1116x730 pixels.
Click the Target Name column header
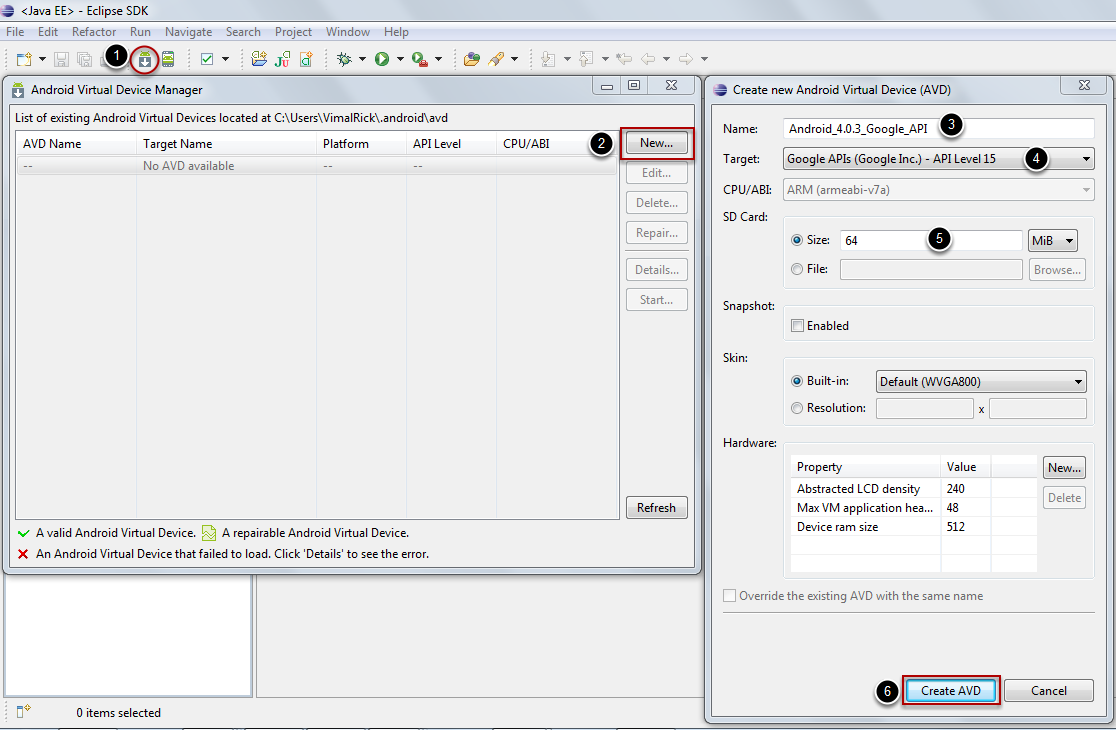226,144
